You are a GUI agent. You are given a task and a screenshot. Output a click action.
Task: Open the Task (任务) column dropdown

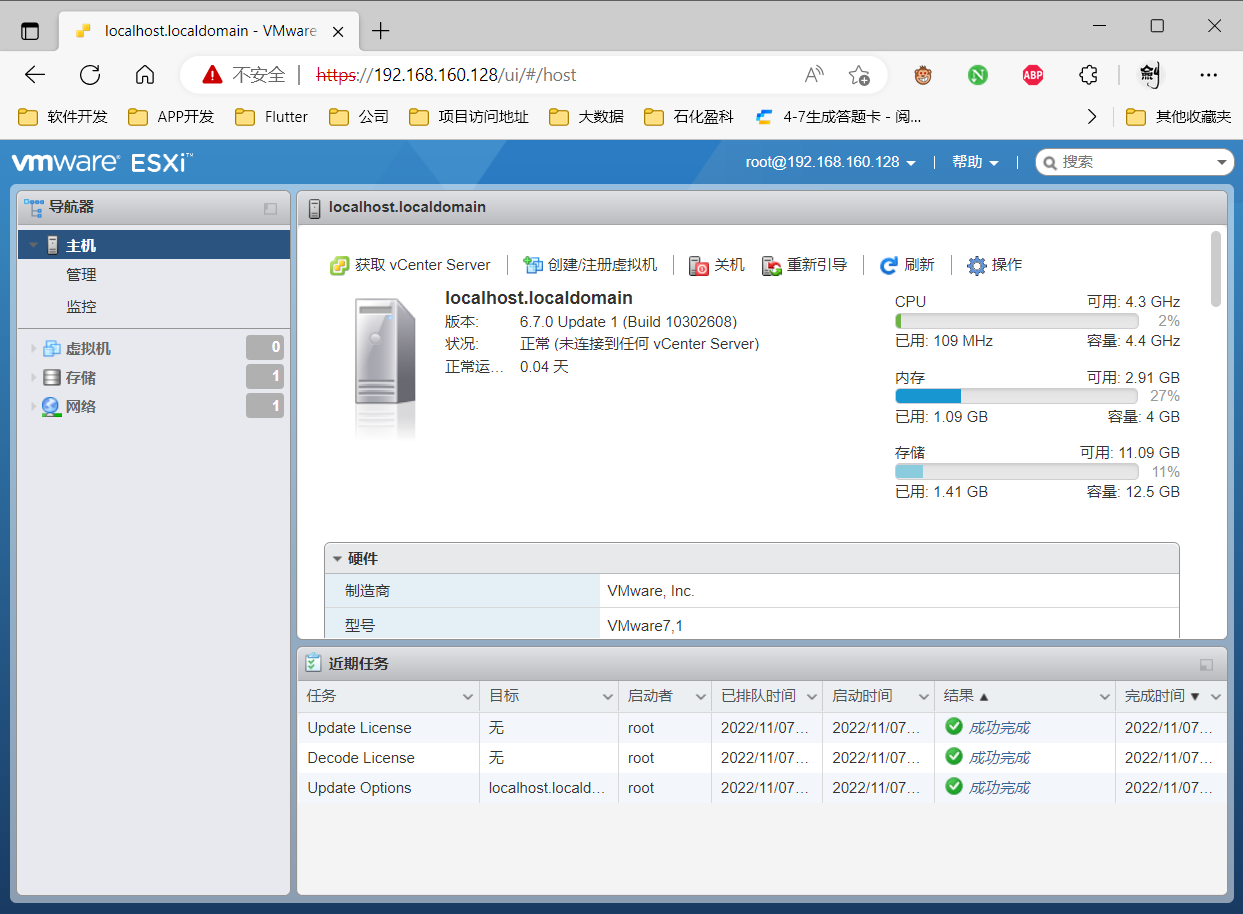coord(468,697)
